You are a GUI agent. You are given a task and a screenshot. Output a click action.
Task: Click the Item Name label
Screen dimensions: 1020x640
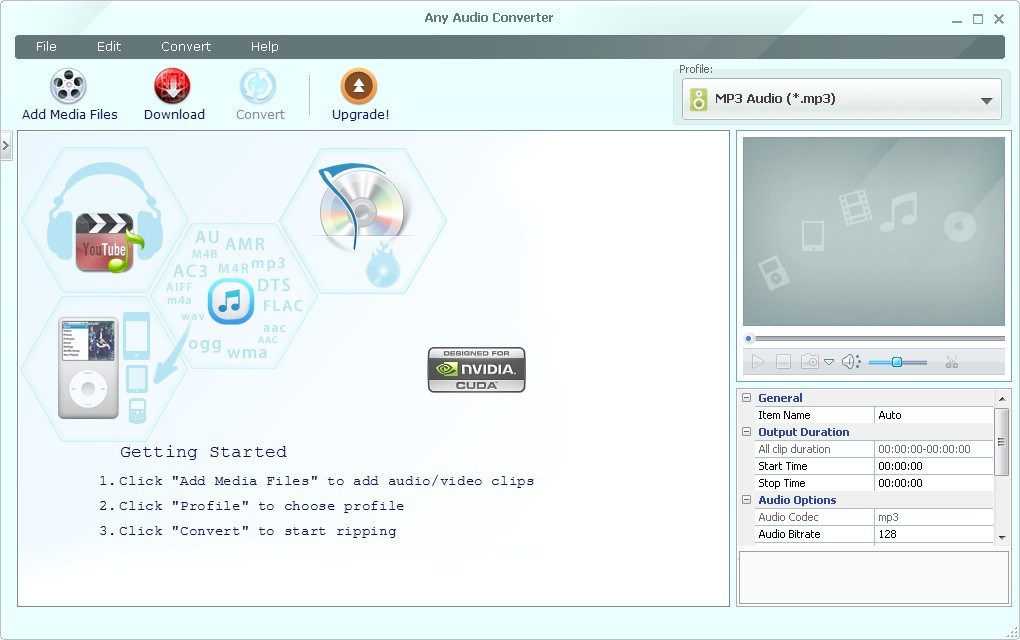point(784,415)
